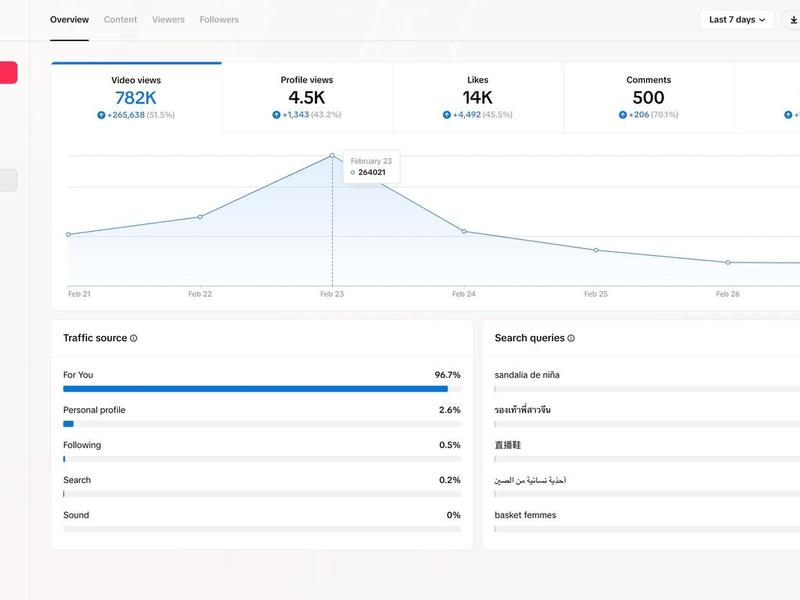This screenshot has width=800, height=600.
Task: Click the 'sandalia de niña' search query
Action: click(527, 375)
